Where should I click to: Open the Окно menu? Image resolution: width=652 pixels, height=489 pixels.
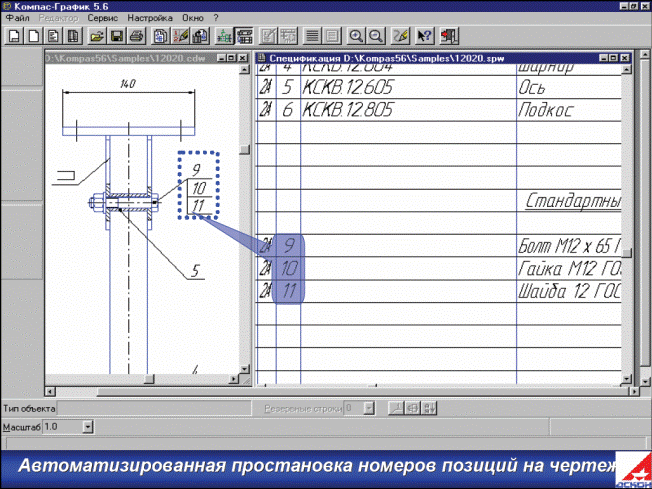click(193, 18)
